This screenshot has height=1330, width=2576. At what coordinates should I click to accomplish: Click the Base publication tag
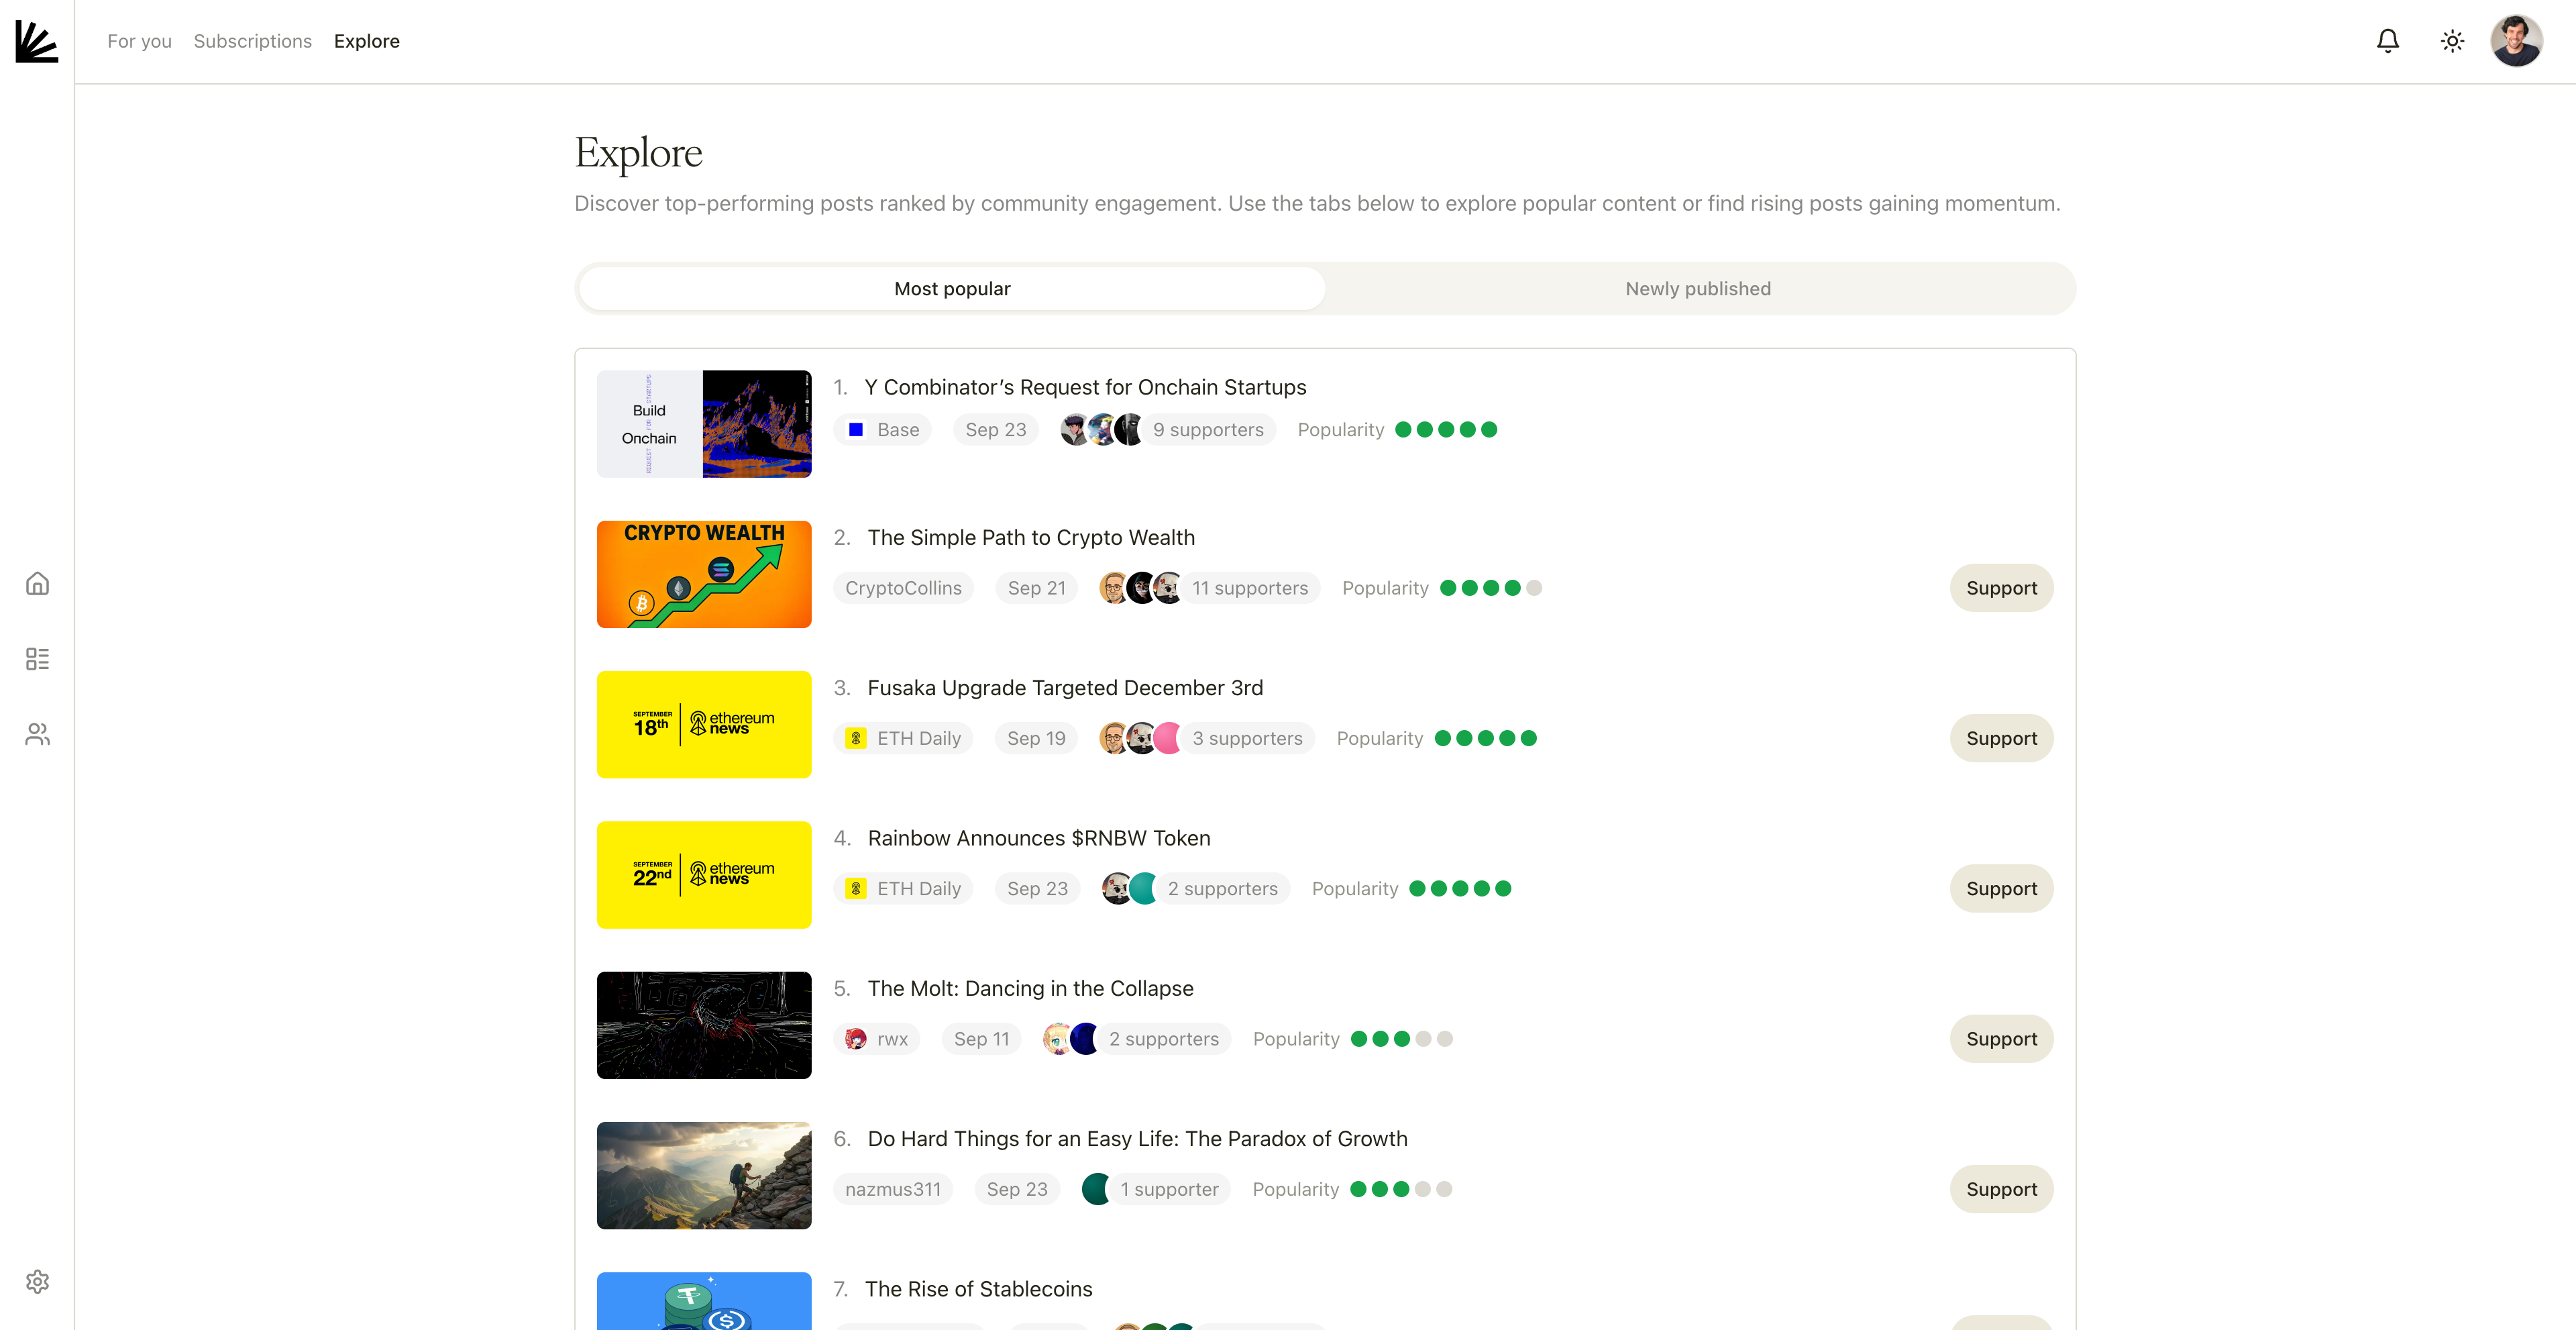883,430
